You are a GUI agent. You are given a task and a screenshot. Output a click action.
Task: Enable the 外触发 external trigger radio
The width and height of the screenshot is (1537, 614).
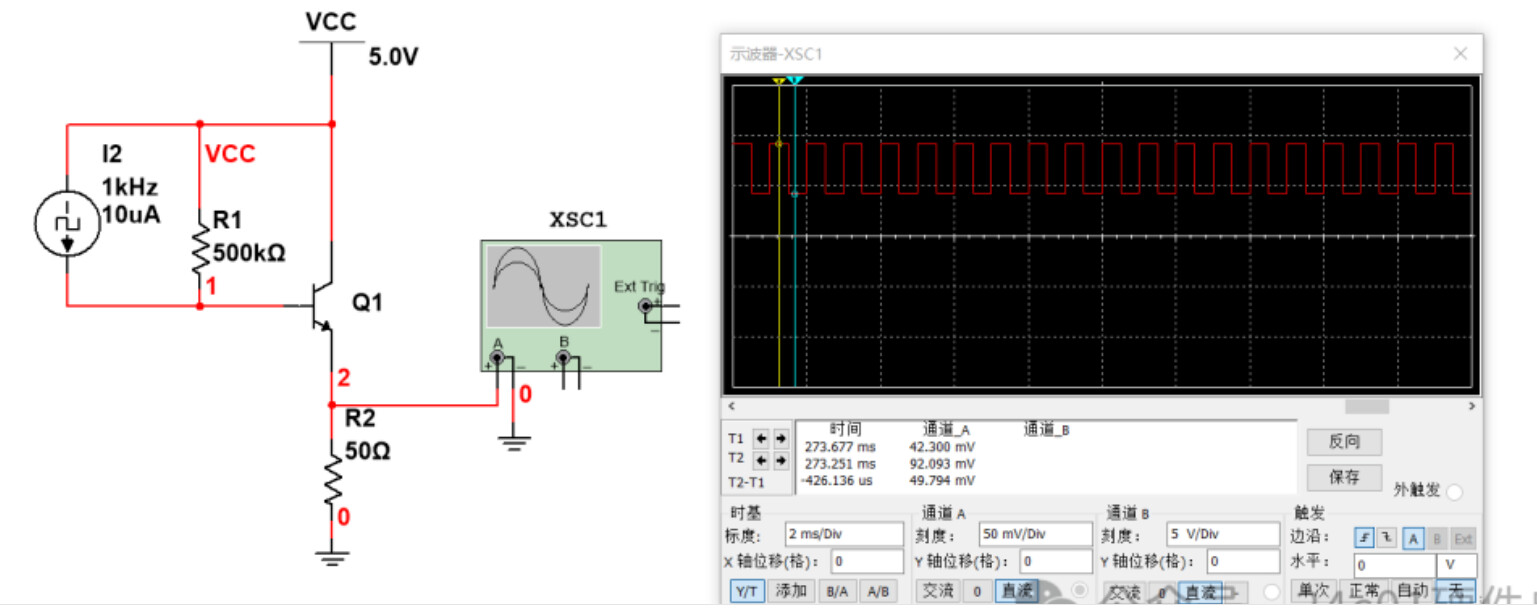click(1454, 491)
